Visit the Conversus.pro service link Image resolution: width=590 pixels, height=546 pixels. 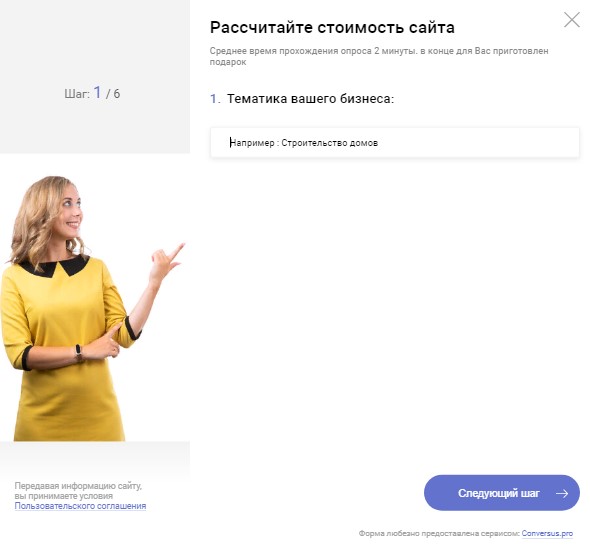pyautogui.click(x=547, y=533)
